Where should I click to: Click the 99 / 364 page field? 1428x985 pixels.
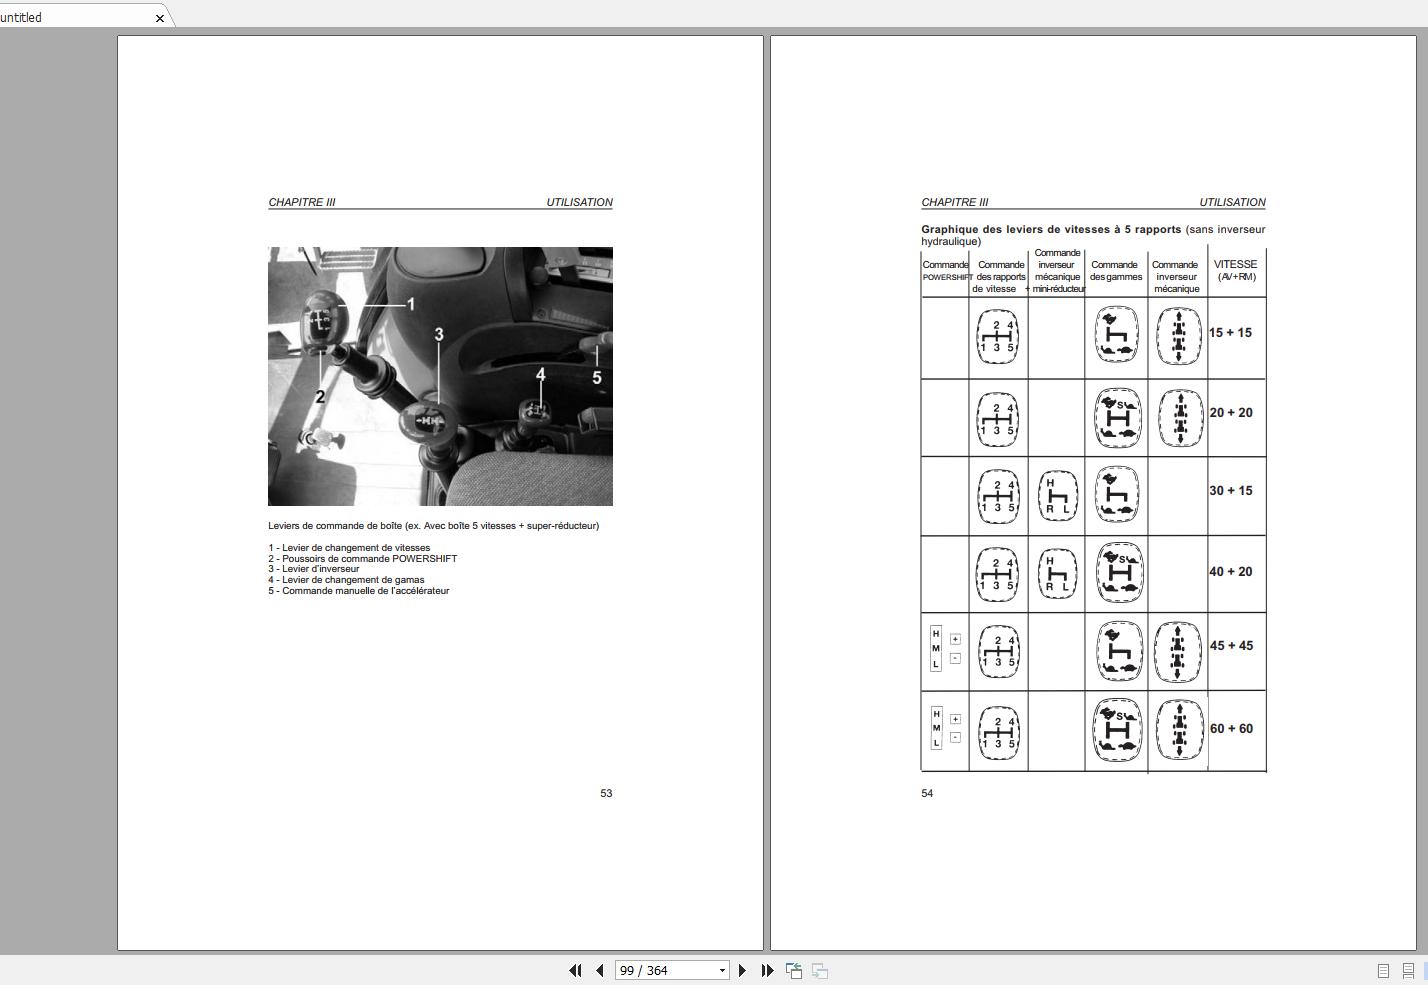click(x=665, y=970)
